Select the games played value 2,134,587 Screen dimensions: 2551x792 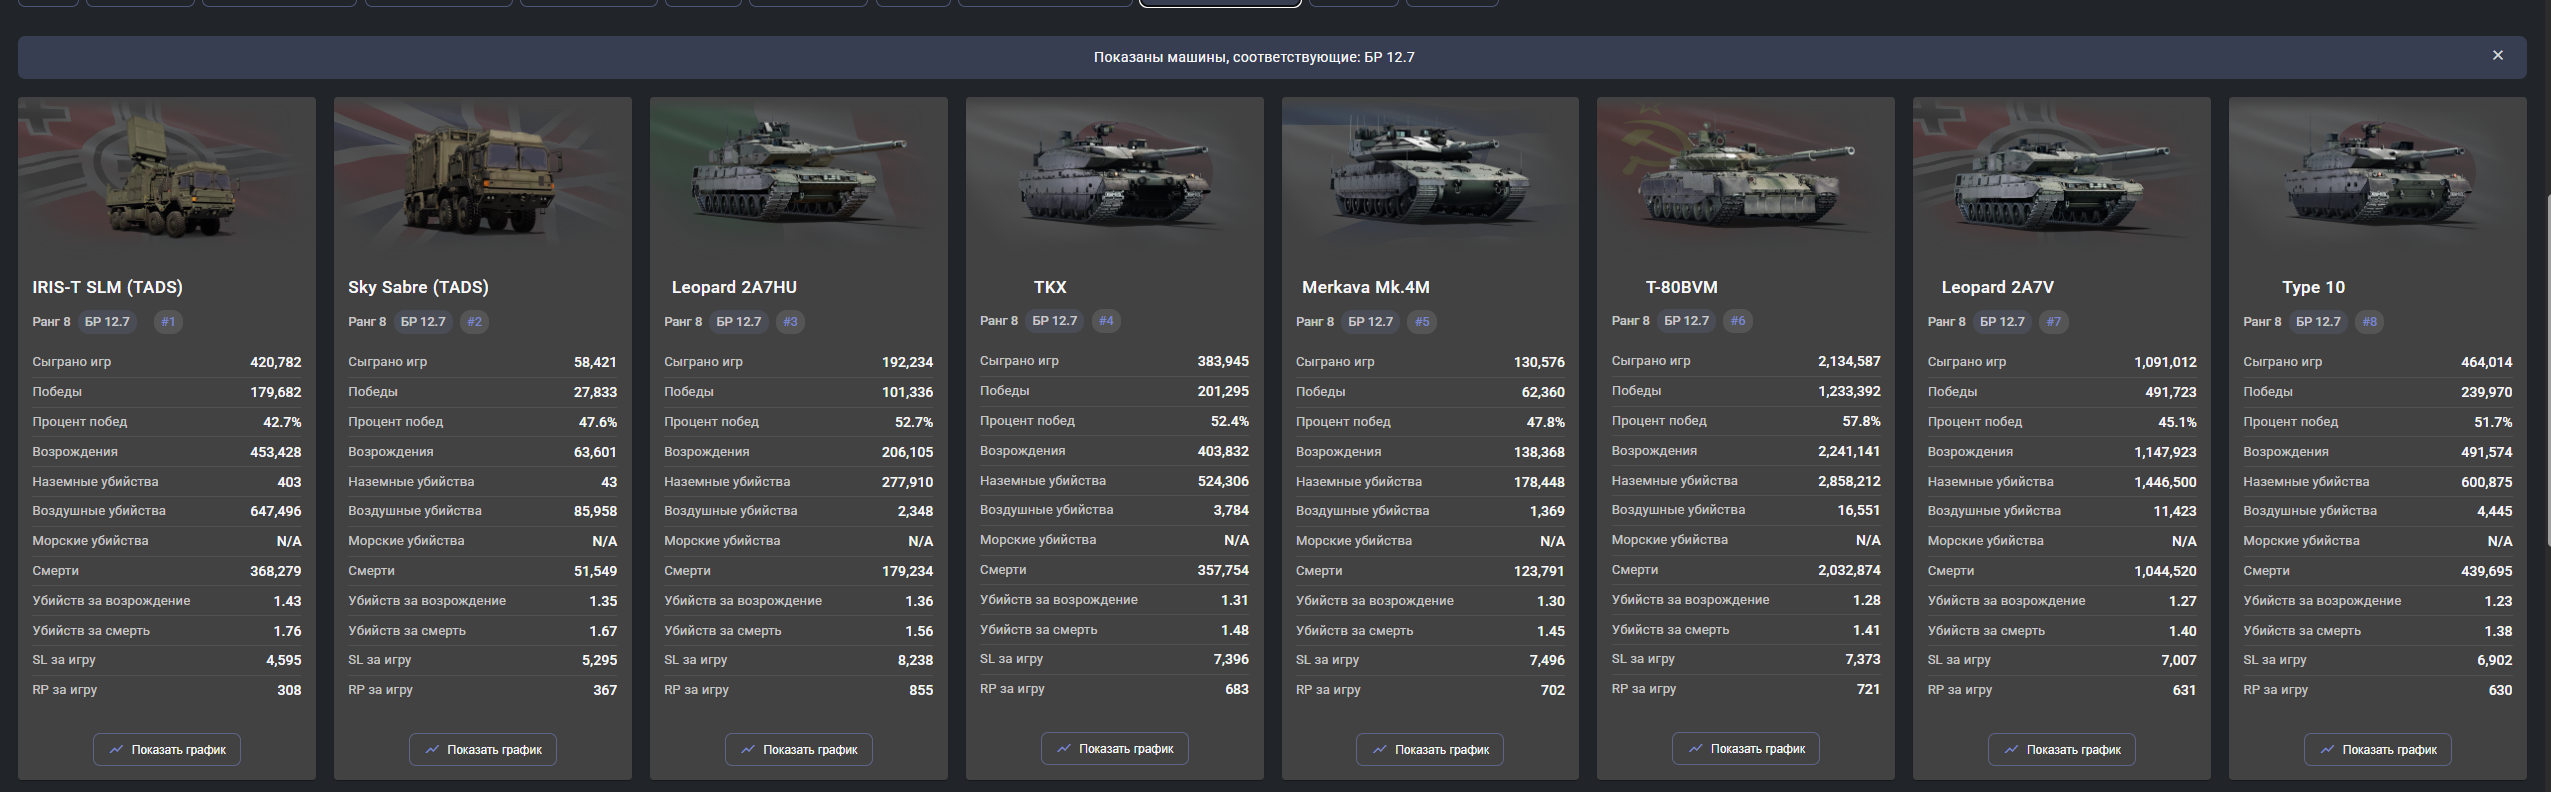[1849, 361]
